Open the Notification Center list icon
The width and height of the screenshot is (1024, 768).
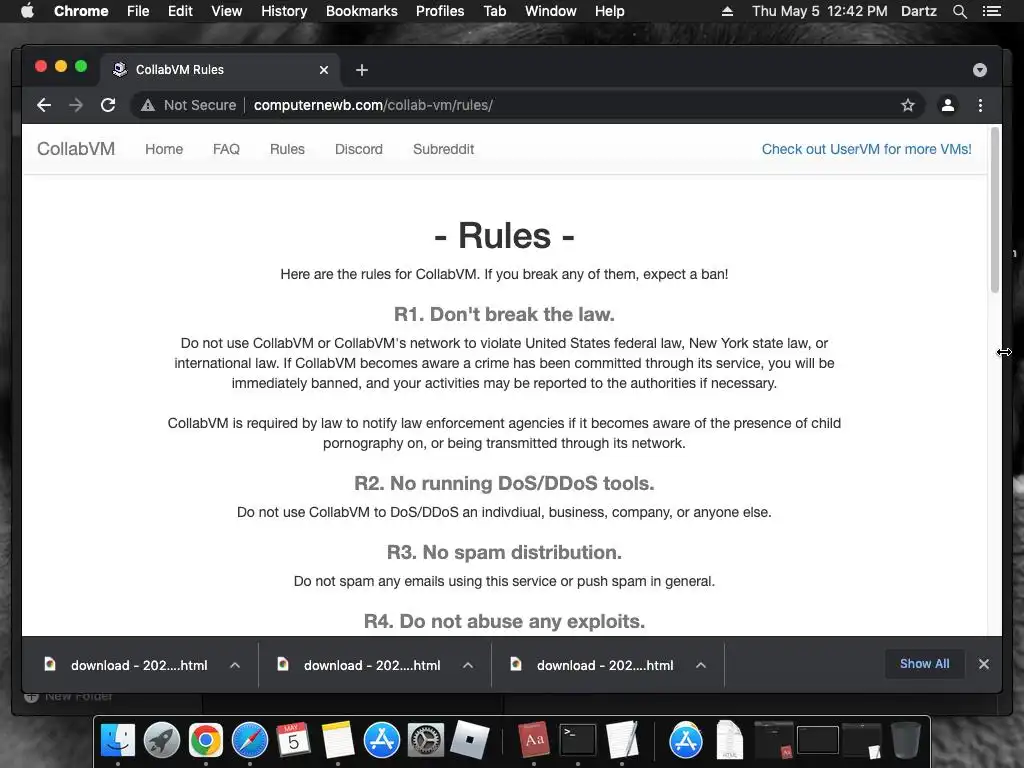pyautogui.click(x=992, y=11)
